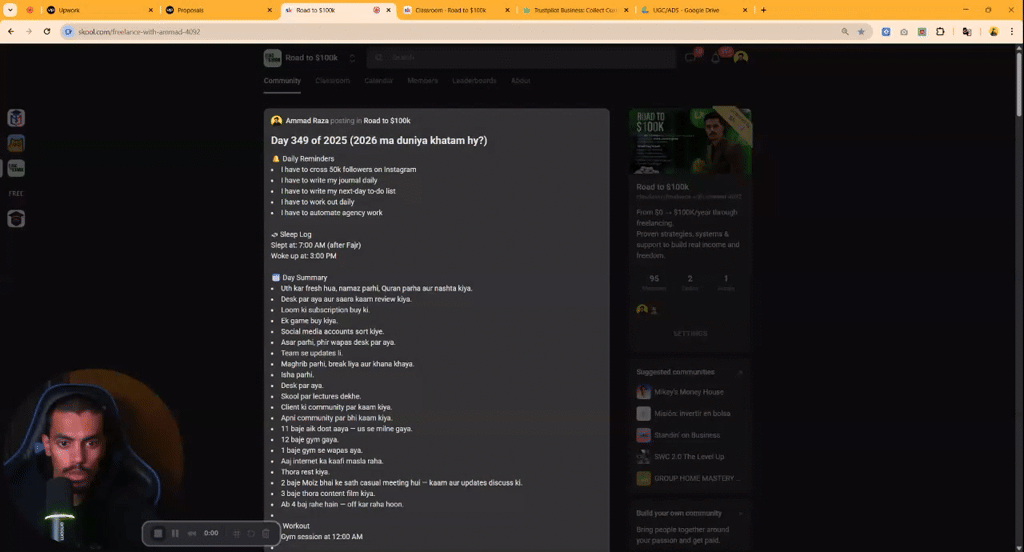Switch to Classroom tab
Screen dimensions: 1024x552
[332, 81]
